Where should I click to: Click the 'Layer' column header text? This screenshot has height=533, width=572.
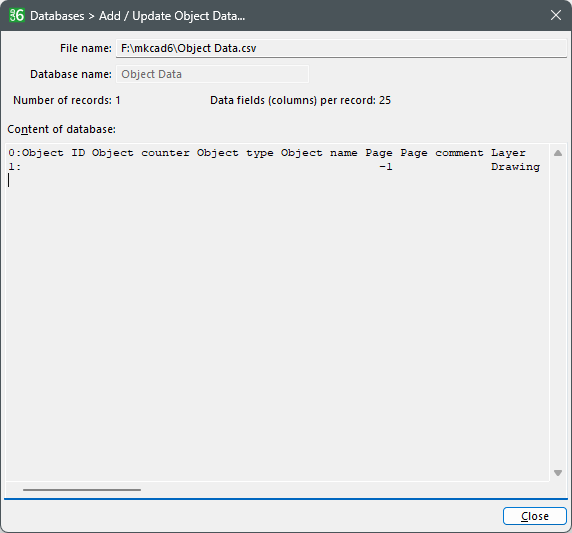pos(508,153)
